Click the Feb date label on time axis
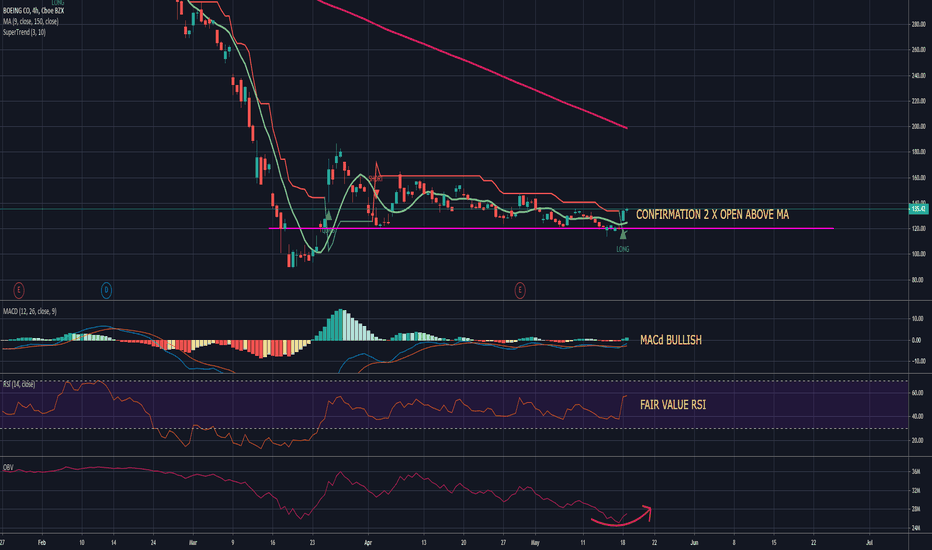This screenshot has width=932, height=550. point(41,543)
